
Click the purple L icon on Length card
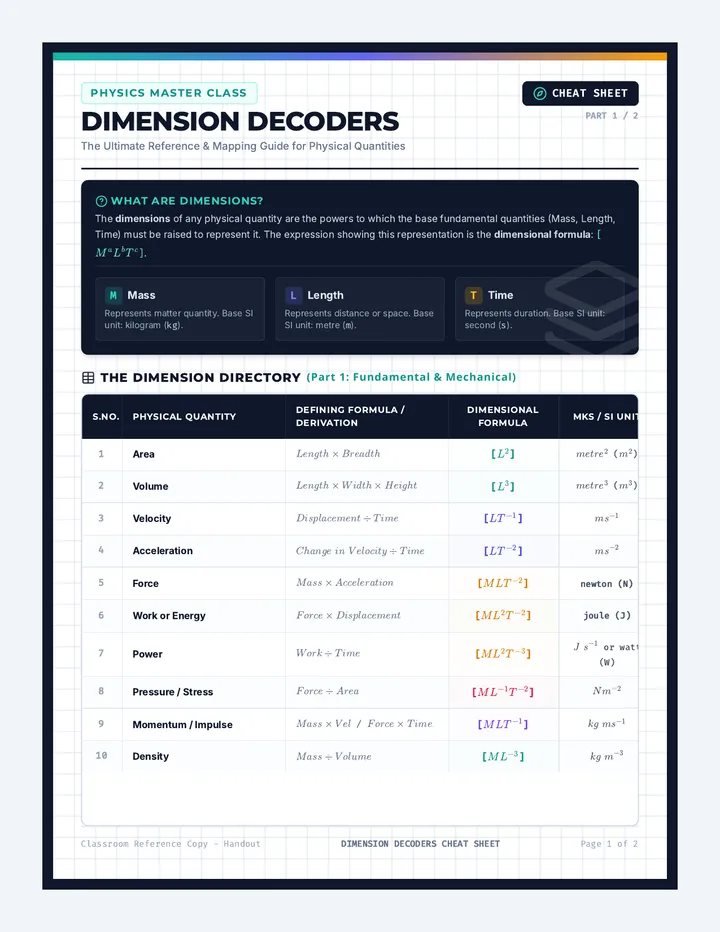click(293, 295)
